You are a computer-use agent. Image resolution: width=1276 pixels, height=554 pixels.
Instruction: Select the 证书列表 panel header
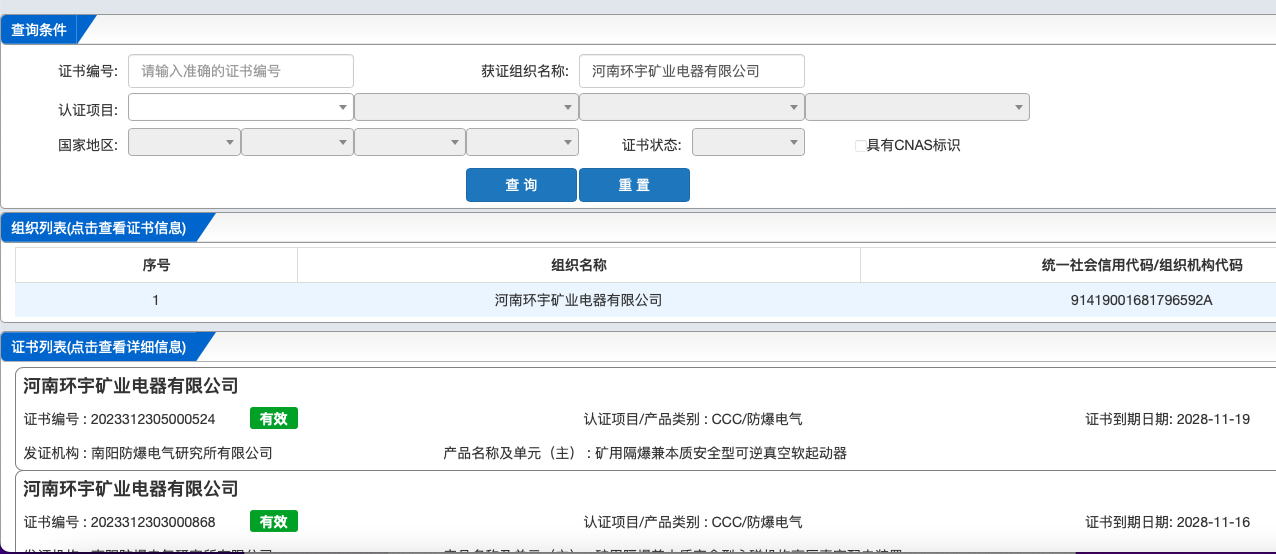(99, 347)
